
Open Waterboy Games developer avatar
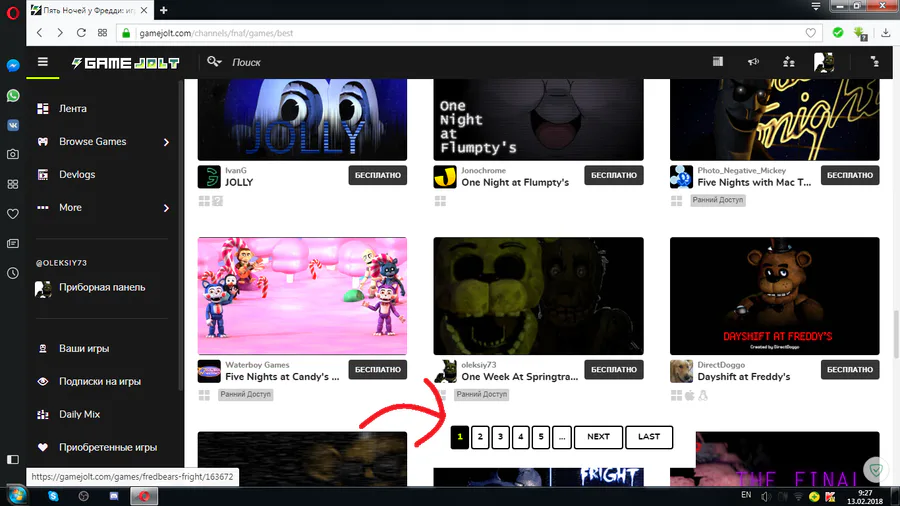pos(209,371)
